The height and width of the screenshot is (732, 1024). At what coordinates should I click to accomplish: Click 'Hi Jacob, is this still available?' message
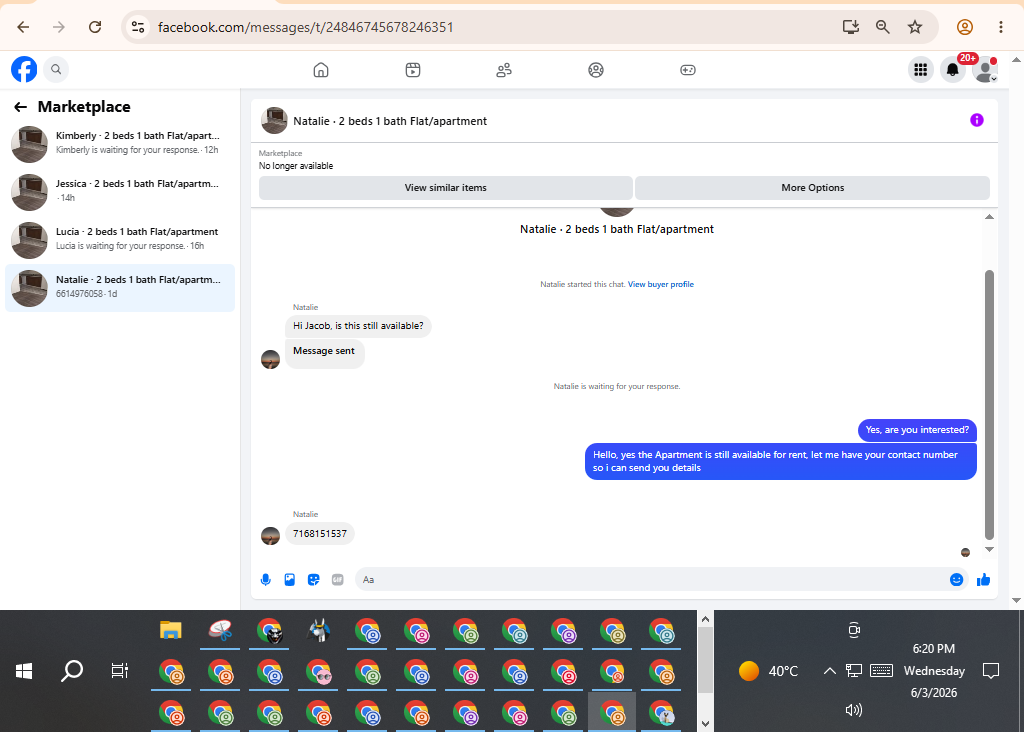point(358,326)
